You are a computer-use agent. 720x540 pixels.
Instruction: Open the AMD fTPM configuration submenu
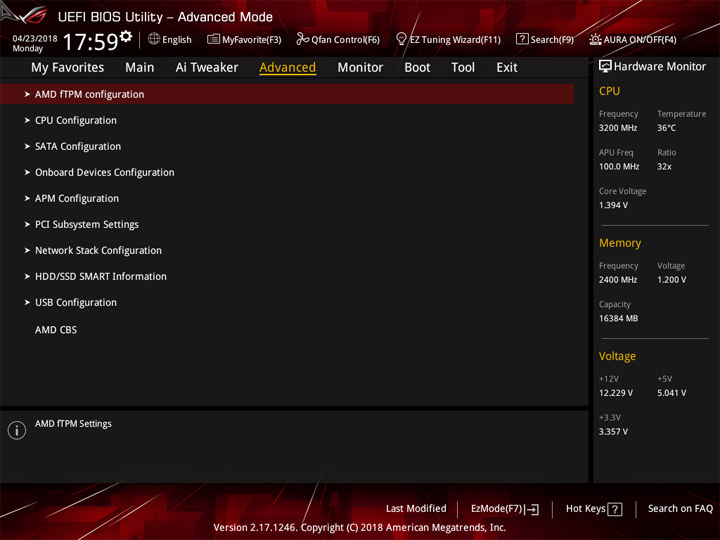[287, 94]
